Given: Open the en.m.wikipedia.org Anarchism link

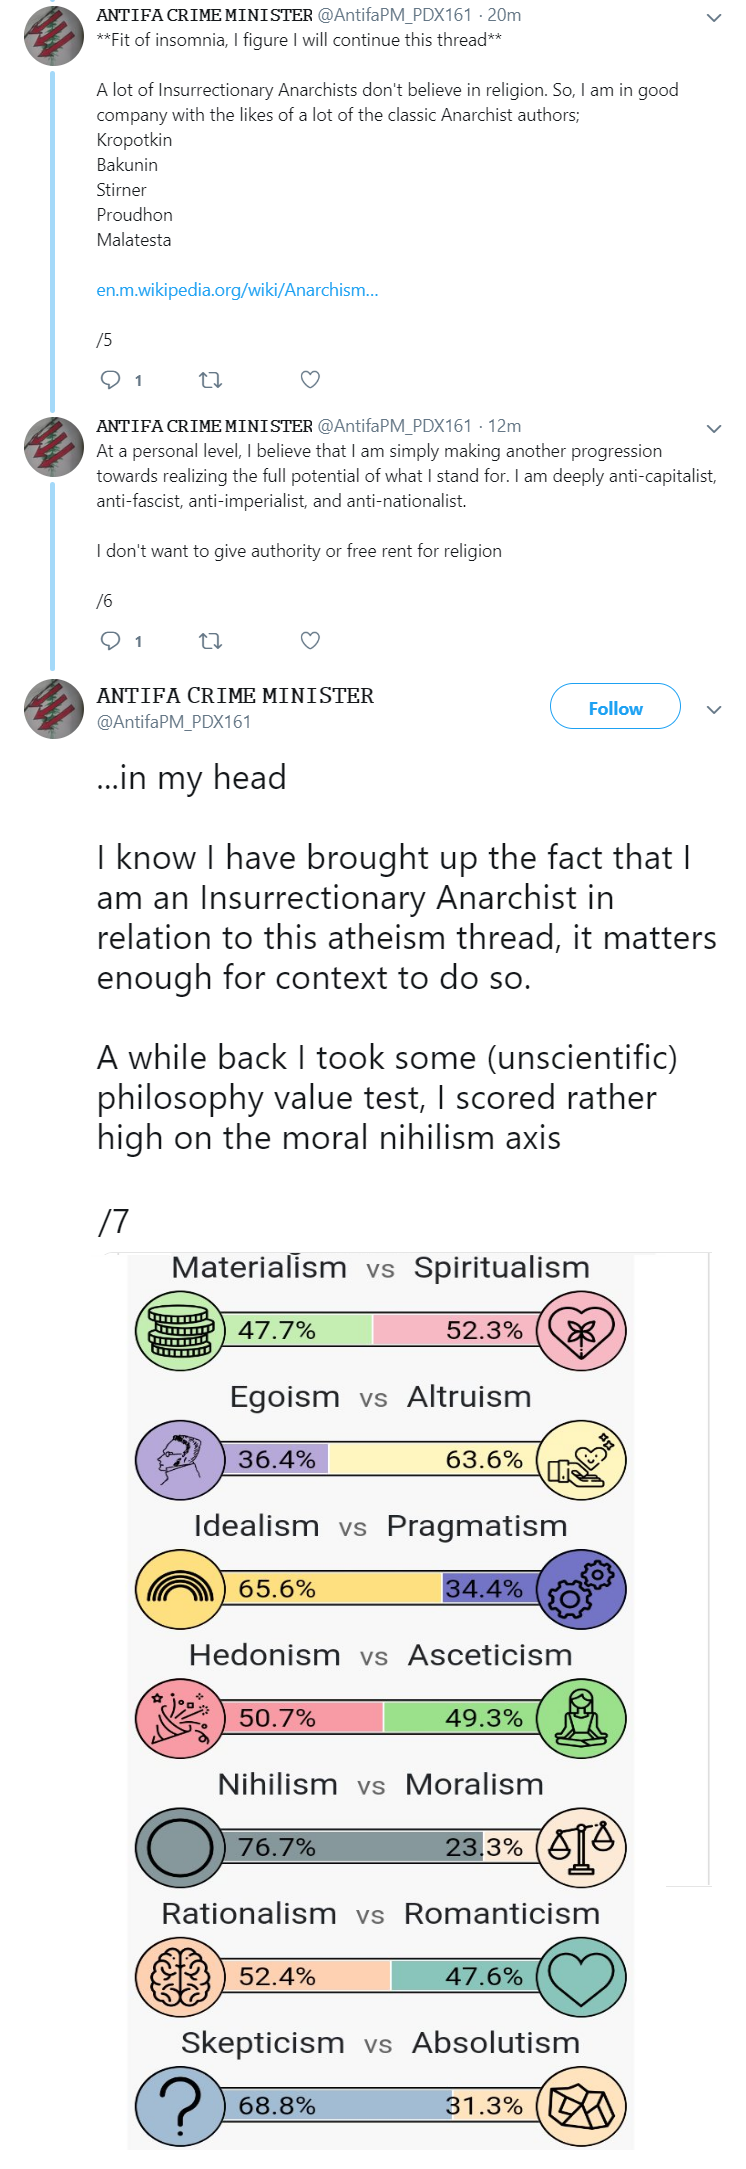Looking at the screenshot, I should pyautogui.click(x=237, y=290).
